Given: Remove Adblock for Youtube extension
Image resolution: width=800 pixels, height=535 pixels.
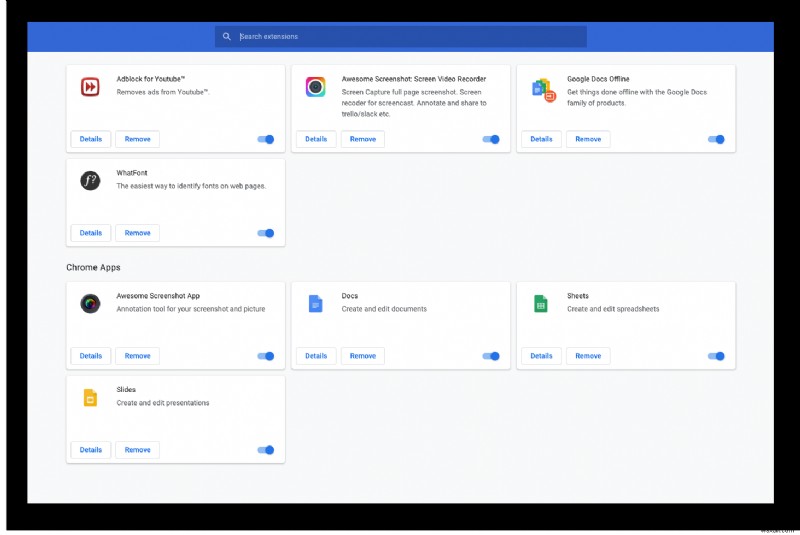Looking at the screenshot, I should pyautogui.click(x=137, y=139).
